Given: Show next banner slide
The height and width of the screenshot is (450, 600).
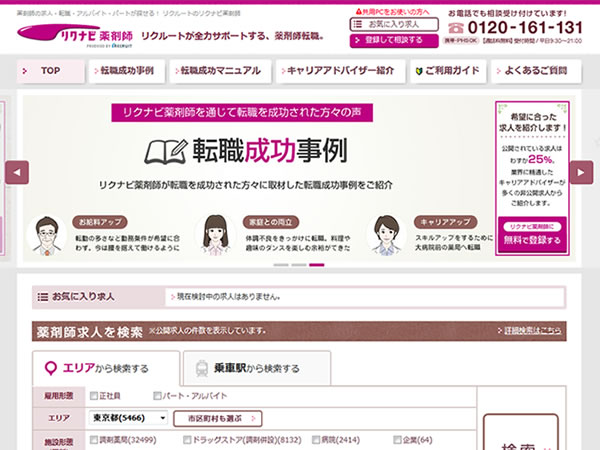Looking at the screenshot, I should click(x=581, y=172).
